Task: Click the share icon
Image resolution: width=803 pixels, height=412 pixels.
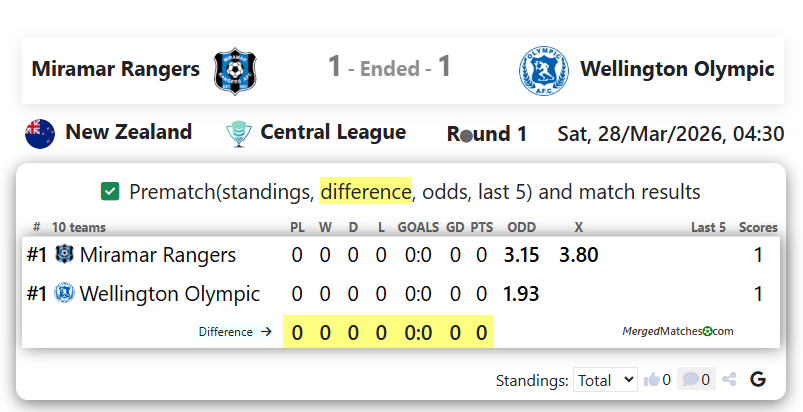Action: pyautogui.click(x=730, y=380)
